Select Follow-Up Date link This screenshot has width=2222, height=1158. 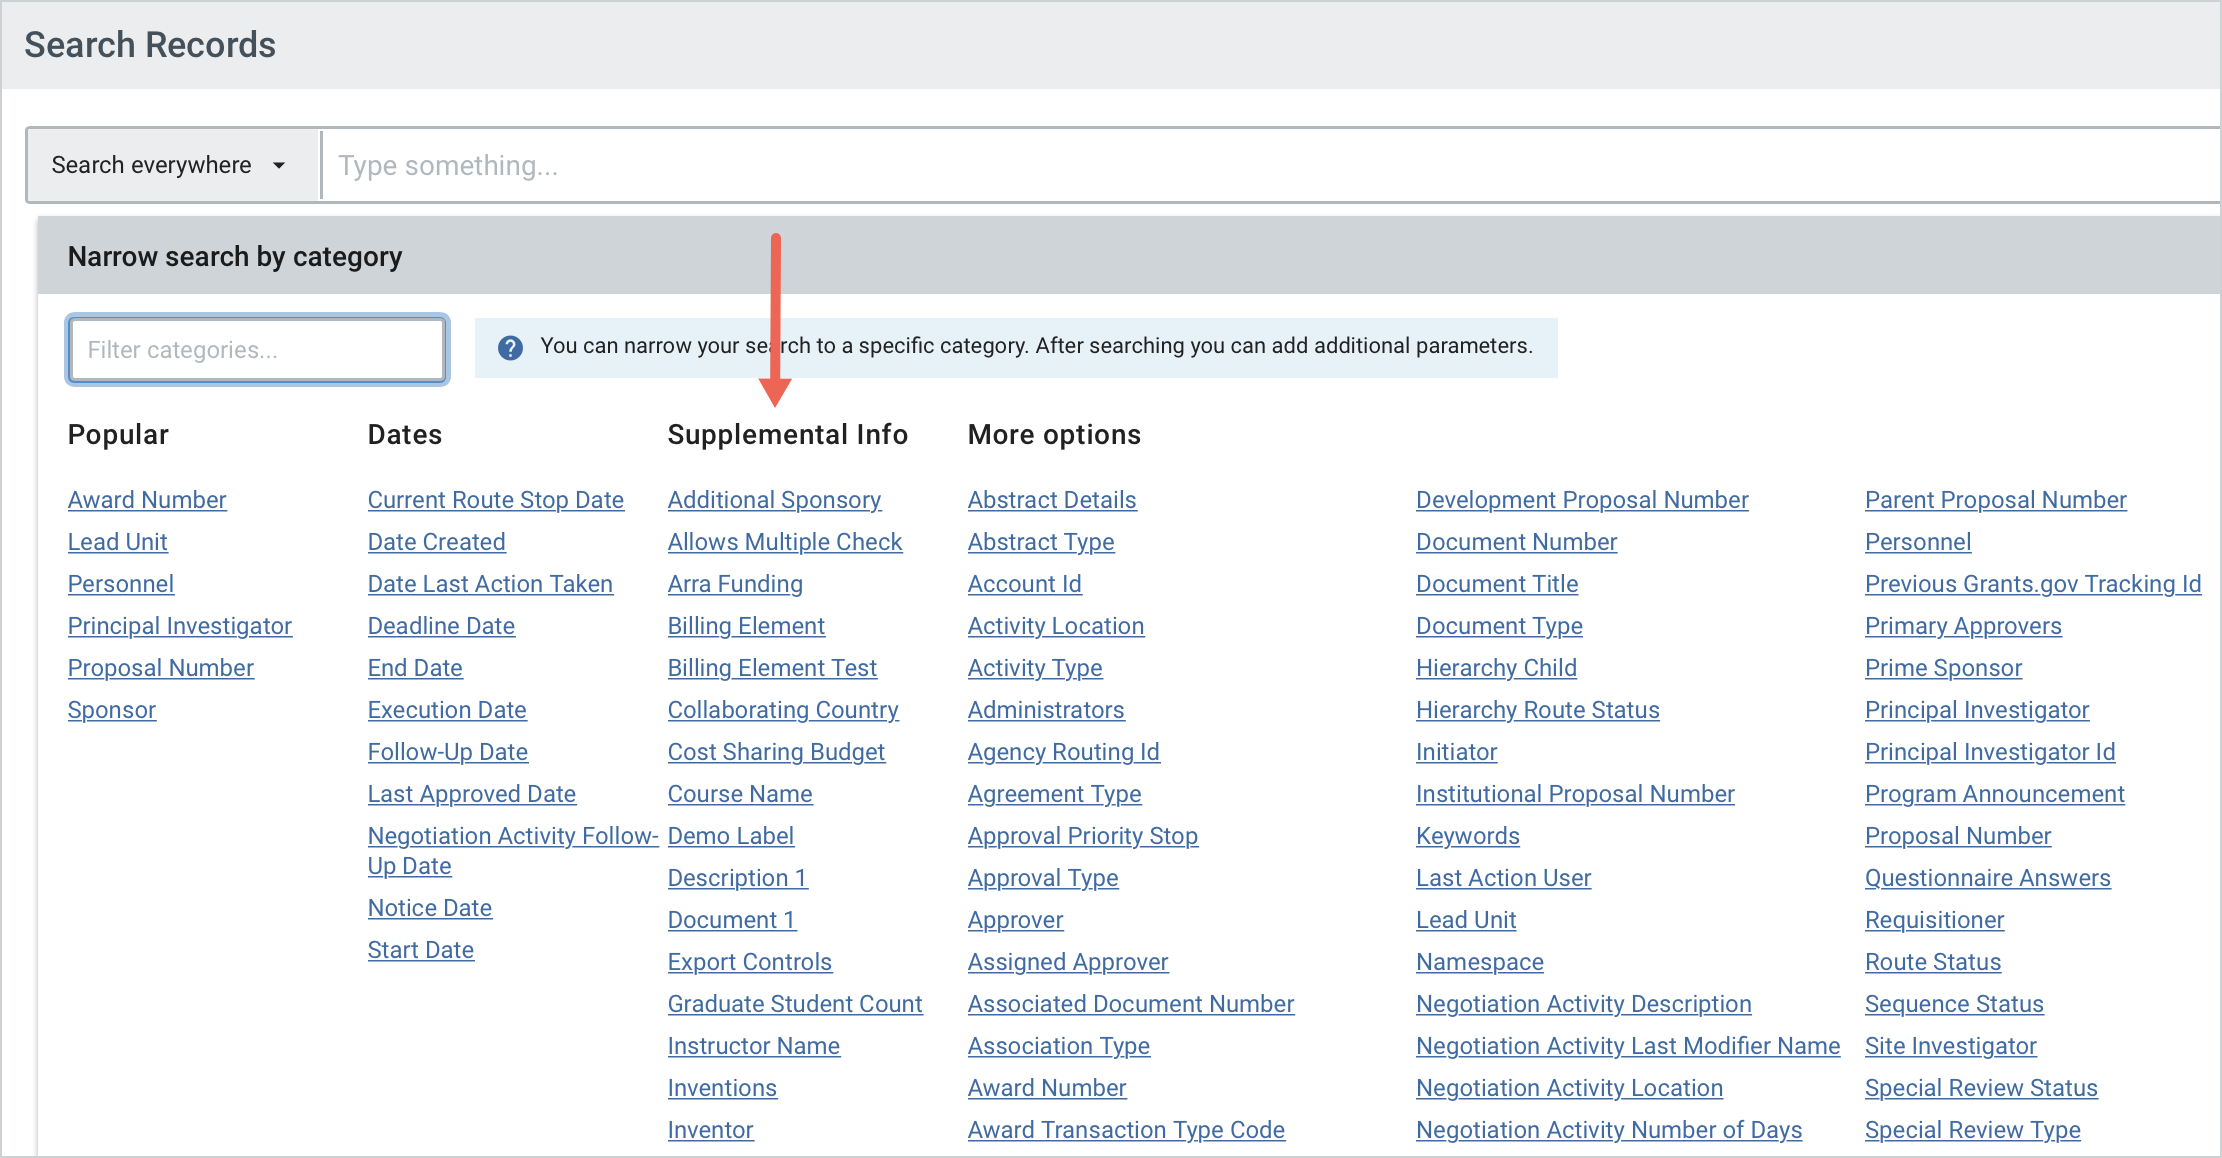point(448,752)
